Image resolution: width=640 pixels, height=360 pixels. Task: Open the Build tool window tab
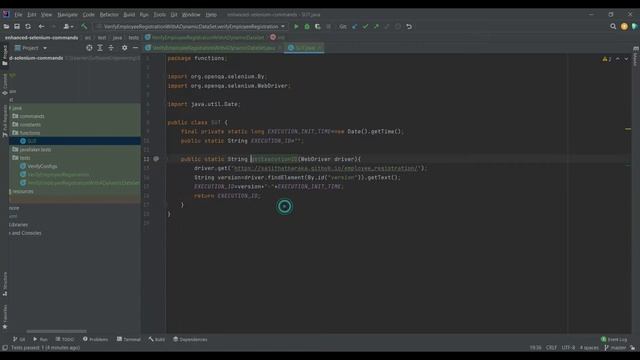157,340
